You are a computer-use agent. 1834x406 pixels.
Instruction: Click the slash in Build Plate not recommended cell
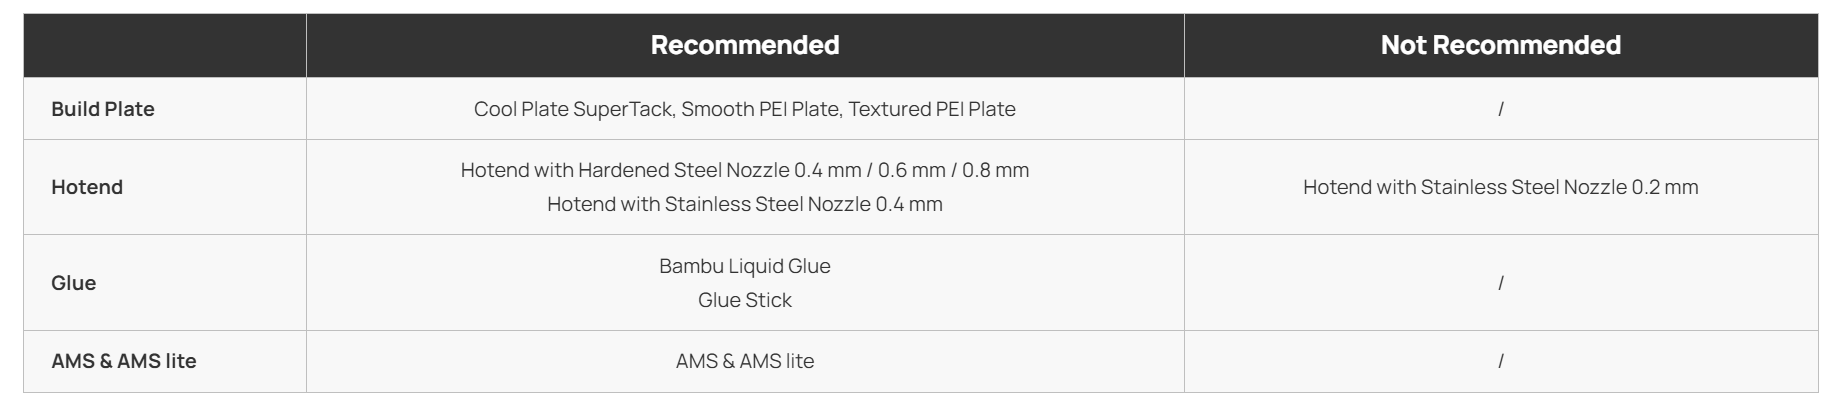(x=1500, y=109)
